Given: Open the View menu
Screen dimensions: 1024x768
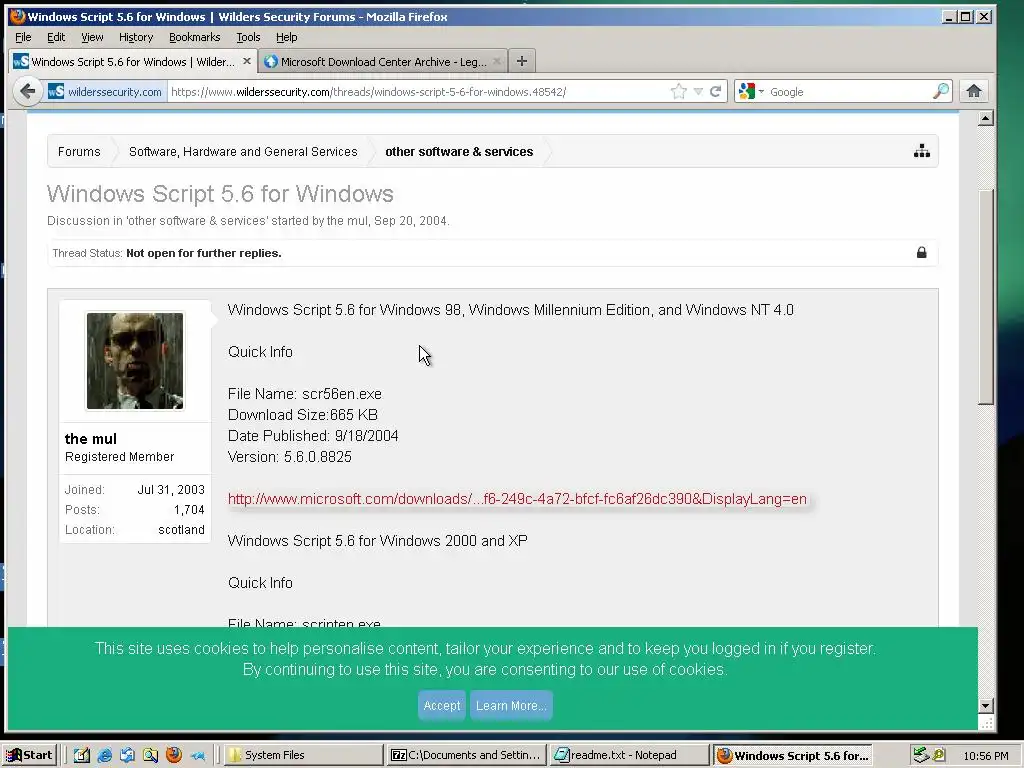Looking at the screenshot, I should coord(92,37).
